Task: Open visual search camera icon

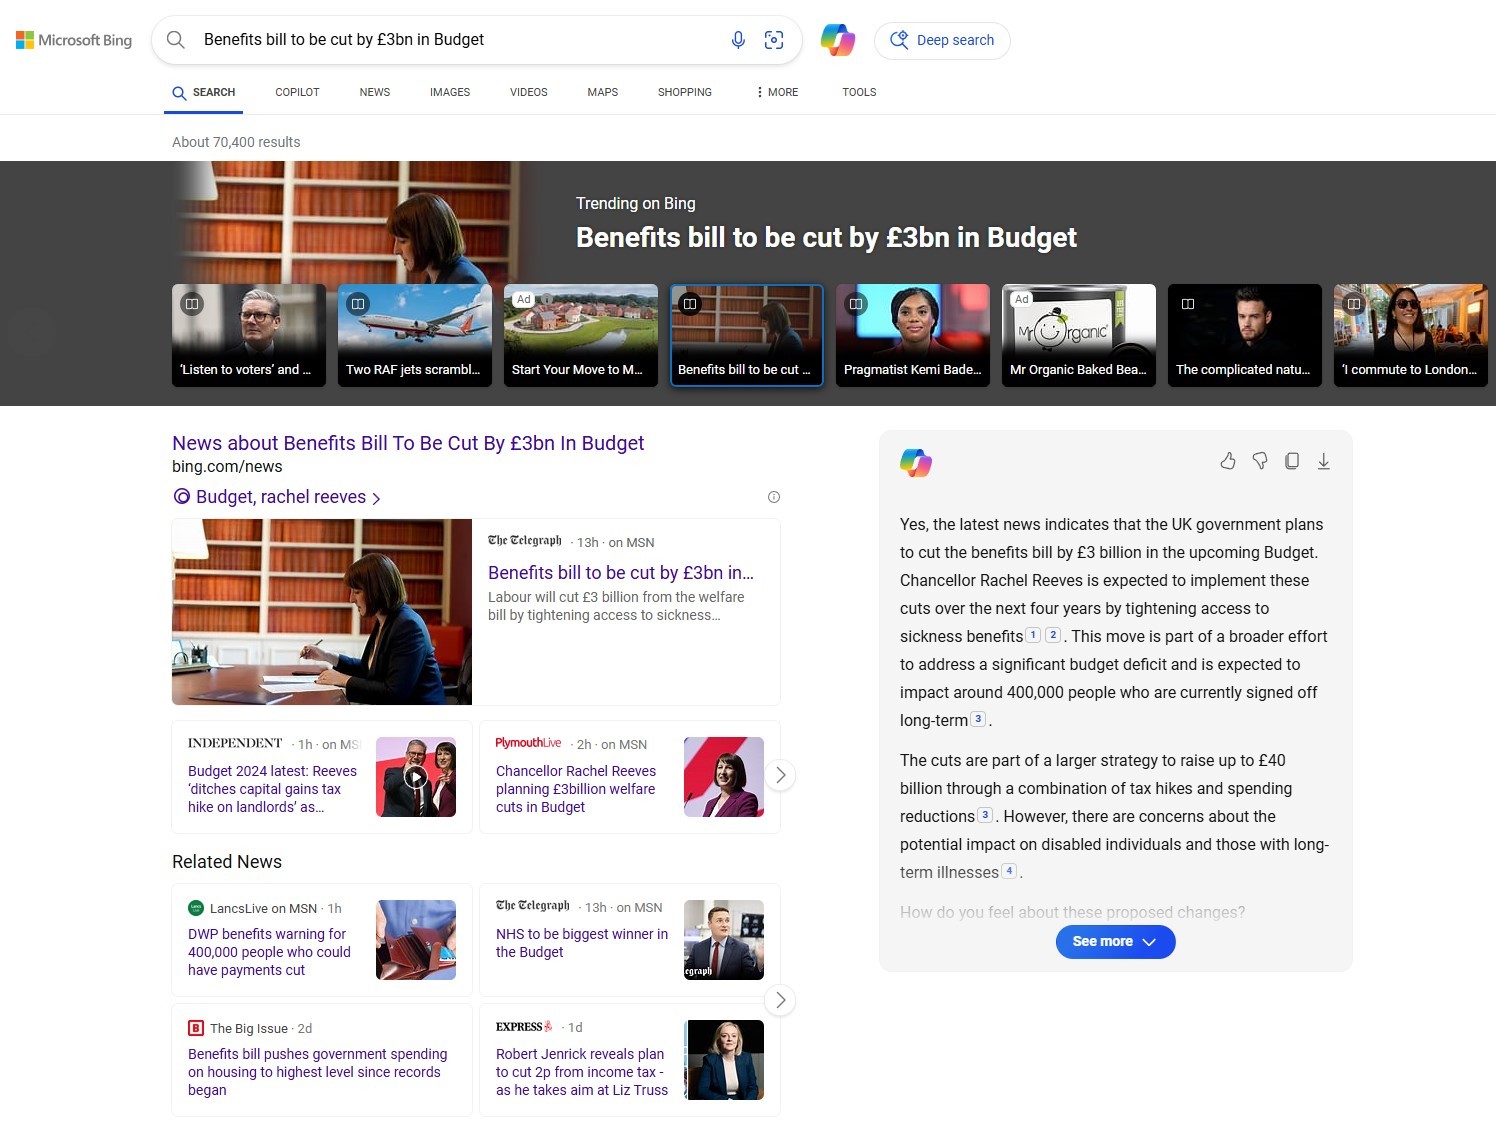Action: [x=774, y=40]
